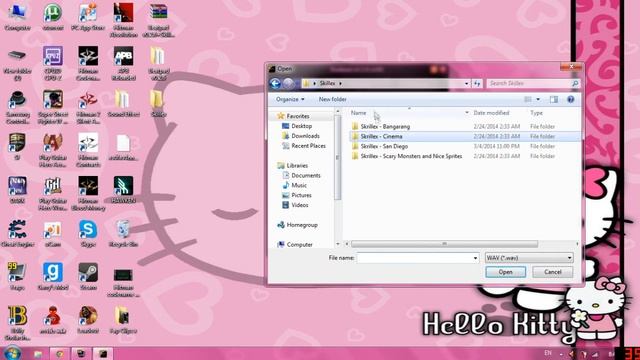
Task: Refresh the Skrillex folder listing
Action: pyautogui.click(x=477, y=84)
